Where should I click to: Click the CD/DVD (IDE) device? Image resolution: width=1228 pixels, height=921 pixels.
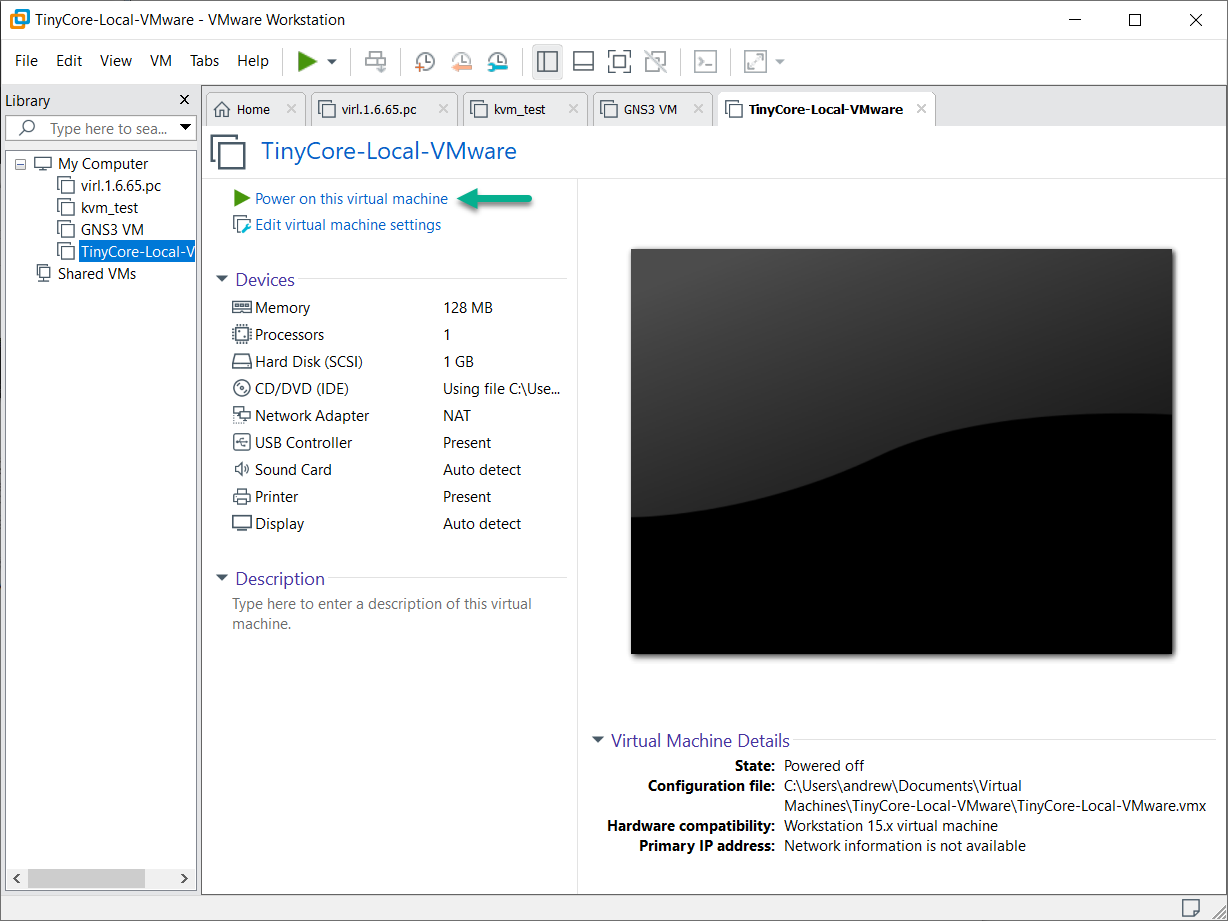click(398, 389)
